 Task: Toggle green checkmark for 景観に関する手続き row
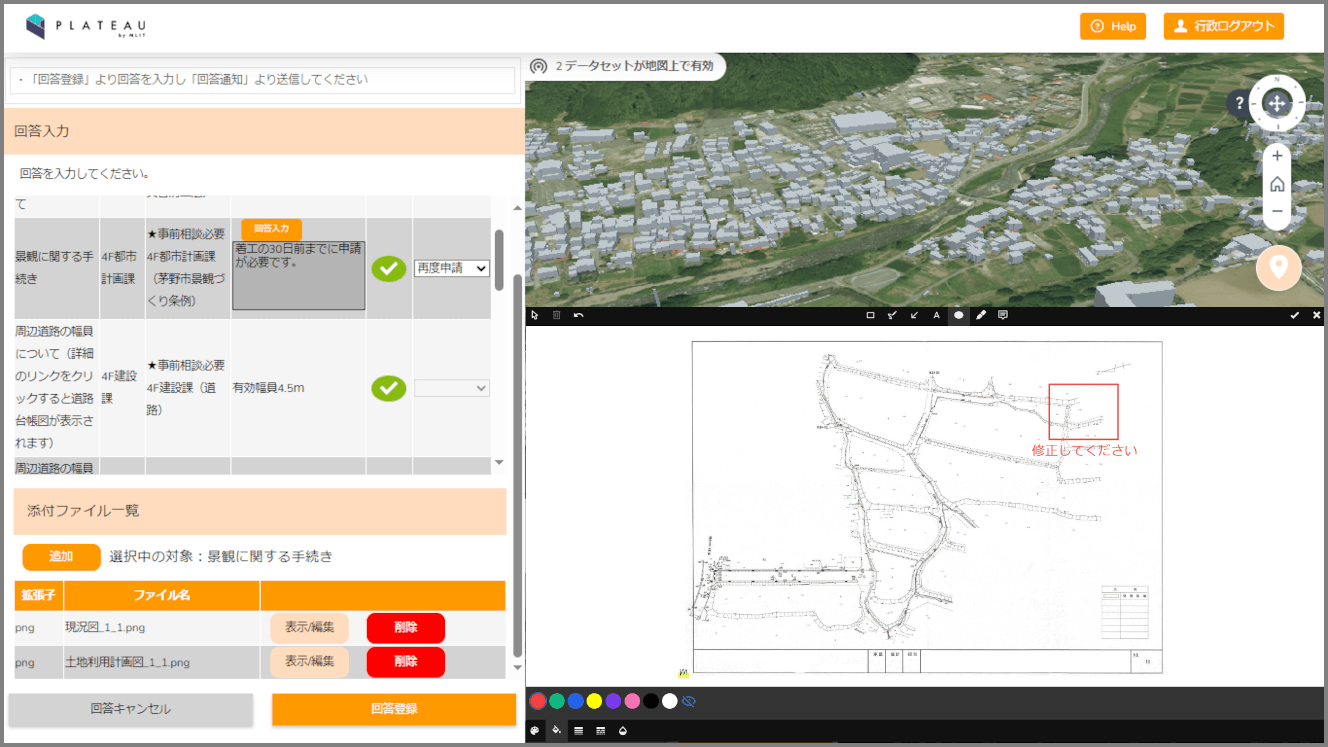[389, 268]
